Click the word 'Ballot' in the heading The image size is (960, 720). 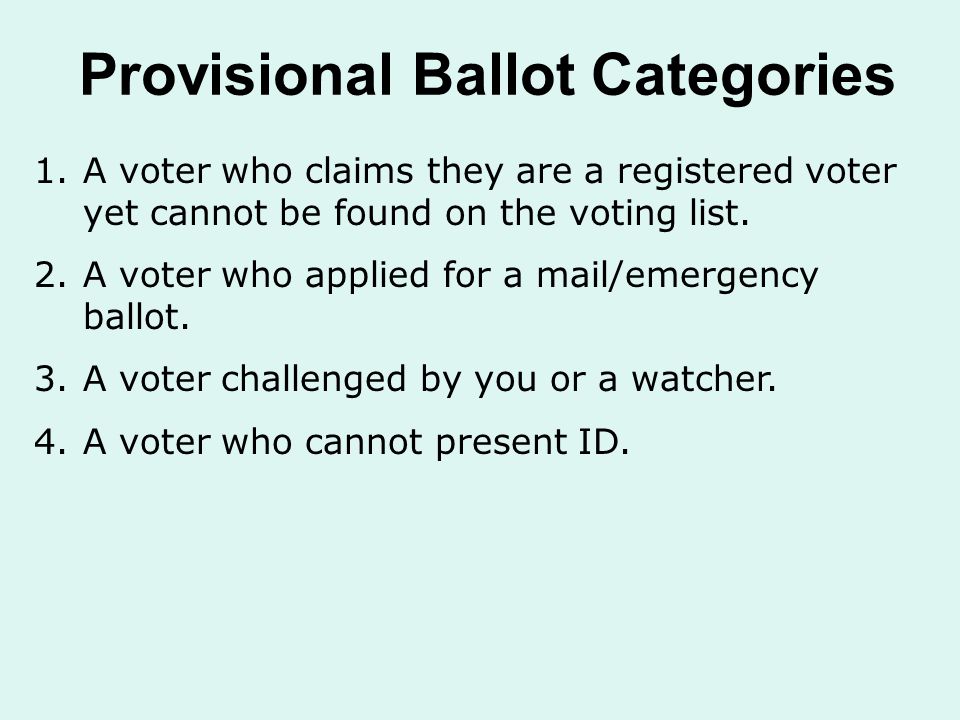(x=494, y=75)
